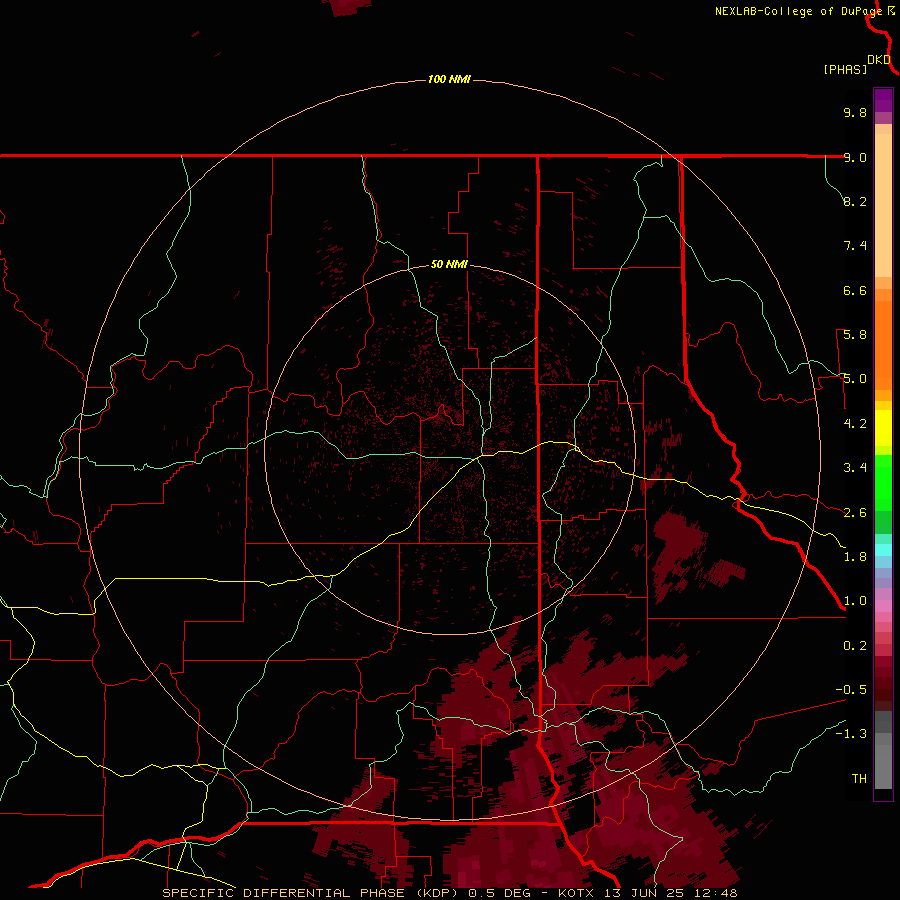This screenshot has height=900, width=900.
Task: Click the -0.5 scale value
Action: click(x=851, y=690)
